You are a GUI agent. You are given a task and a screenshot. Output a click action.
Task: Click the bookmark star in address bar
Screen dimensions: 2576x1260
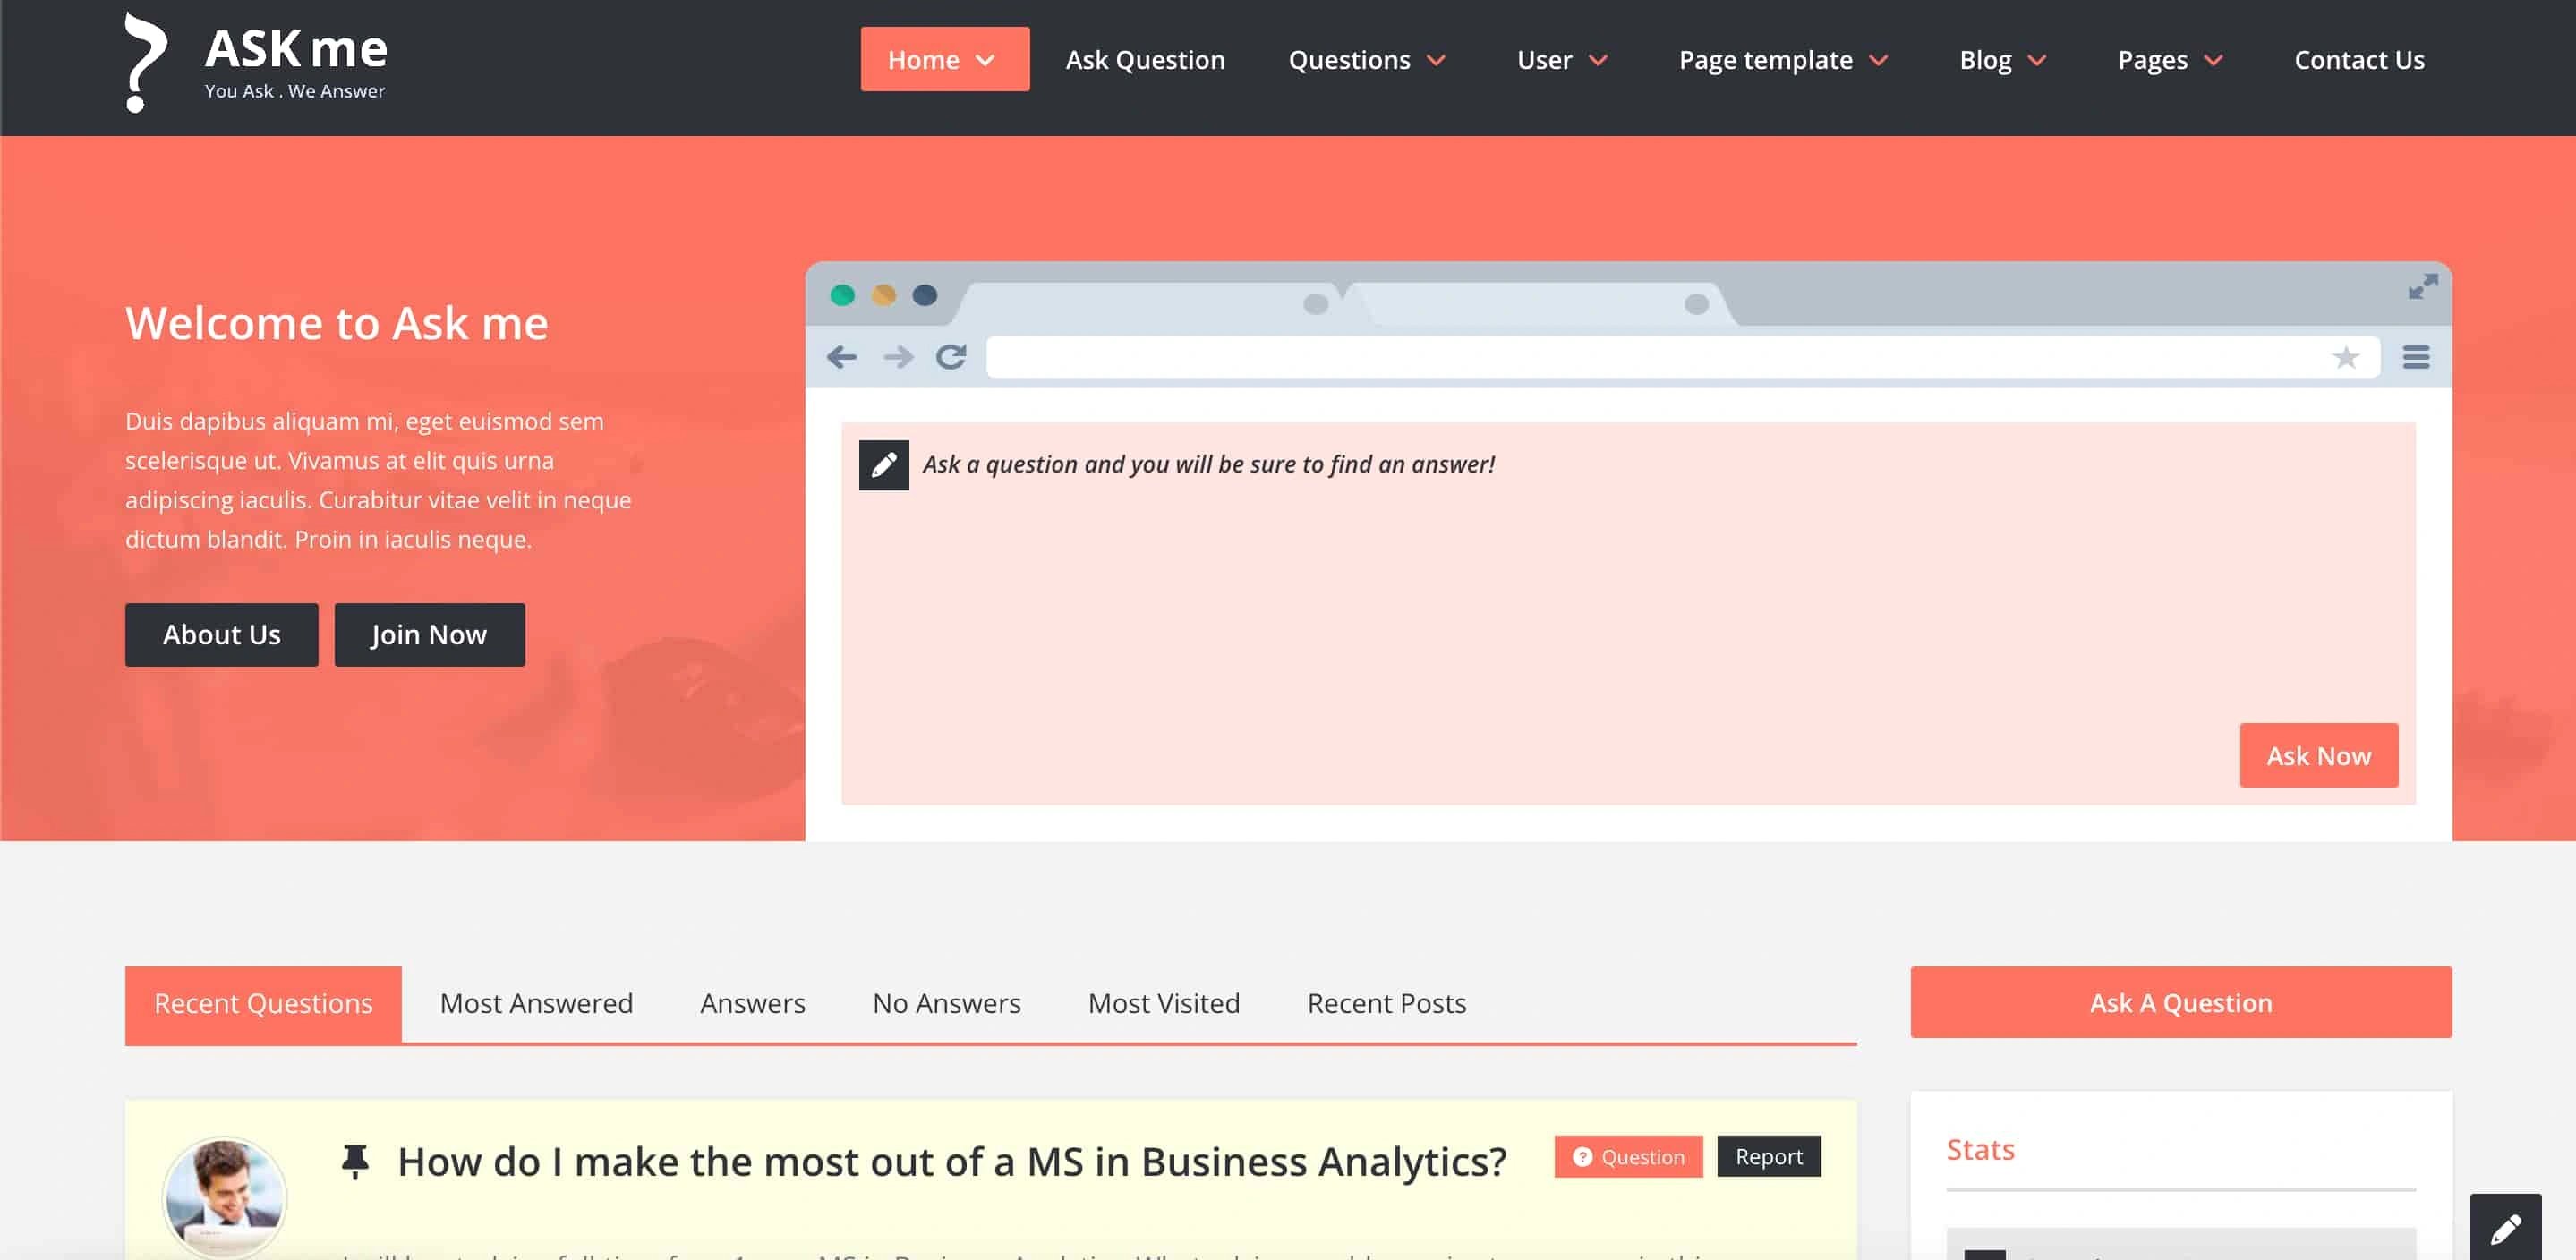[x=2345, y=357]
